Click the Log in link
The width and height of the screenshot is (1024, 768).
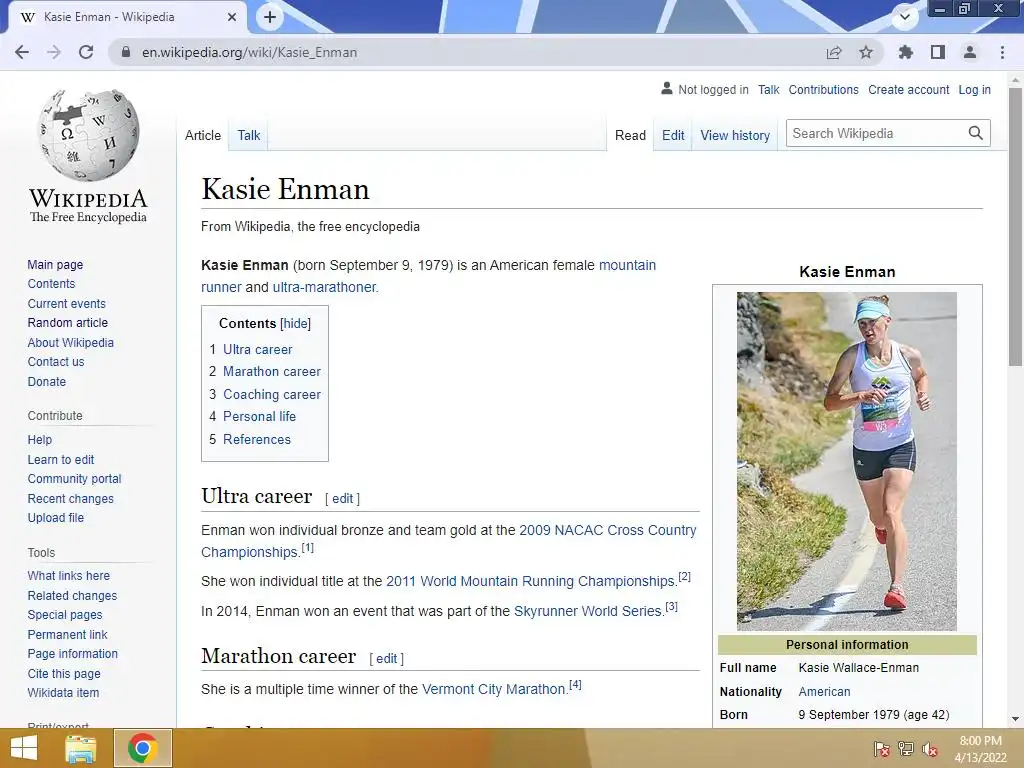[974, 89]
